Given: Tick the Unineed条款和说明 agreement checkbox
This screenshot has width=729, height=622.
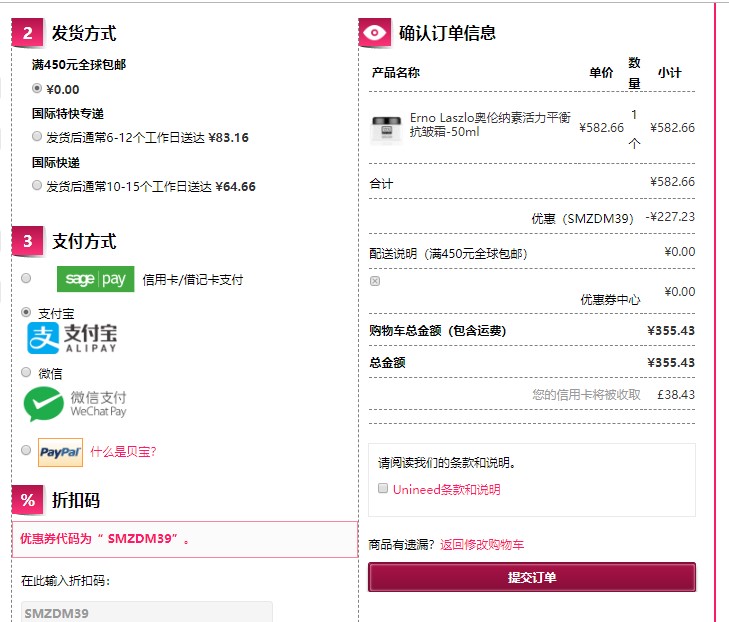Looking at the screenshot, I should [383, 488].
